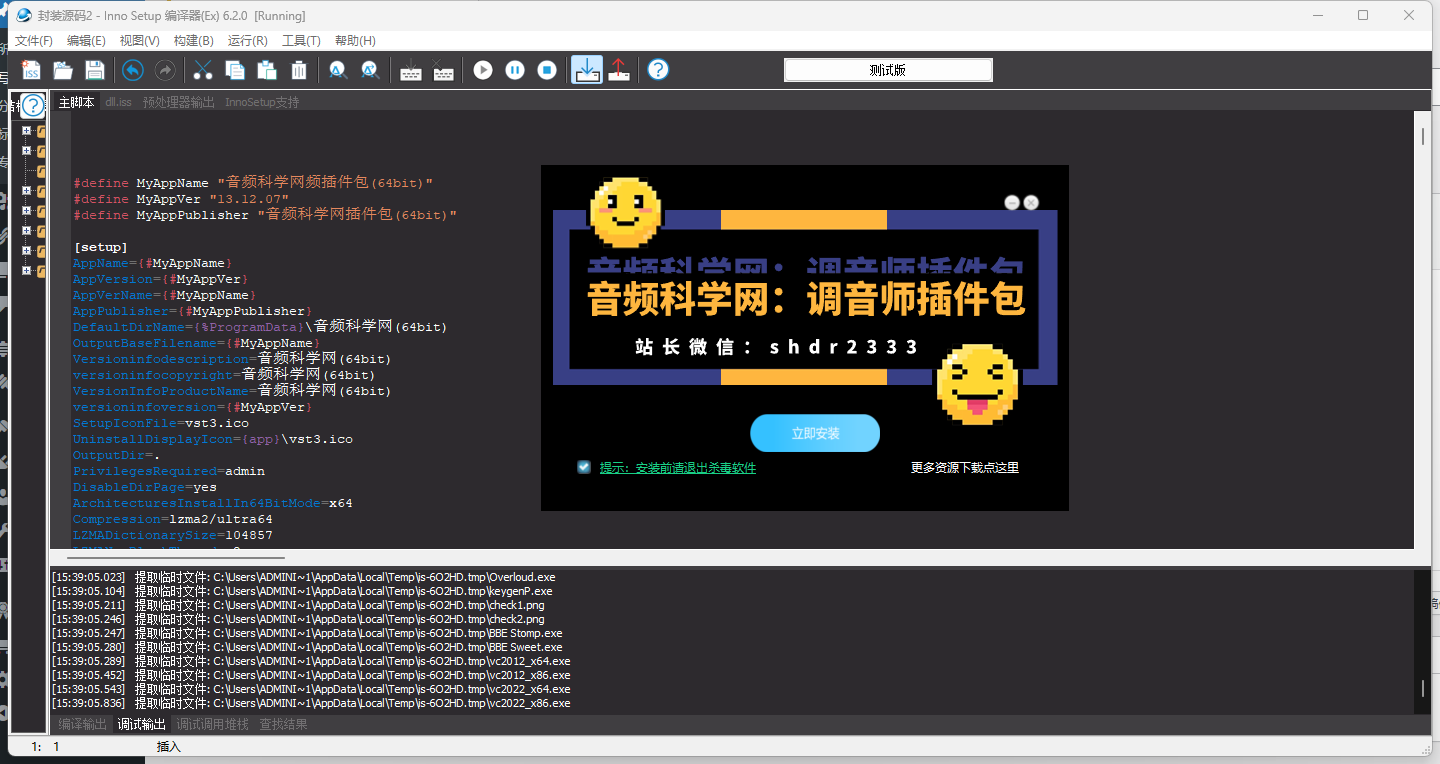Open the 帮助(H) menu
Viewport: 1440px width, 764px height.
355,41
